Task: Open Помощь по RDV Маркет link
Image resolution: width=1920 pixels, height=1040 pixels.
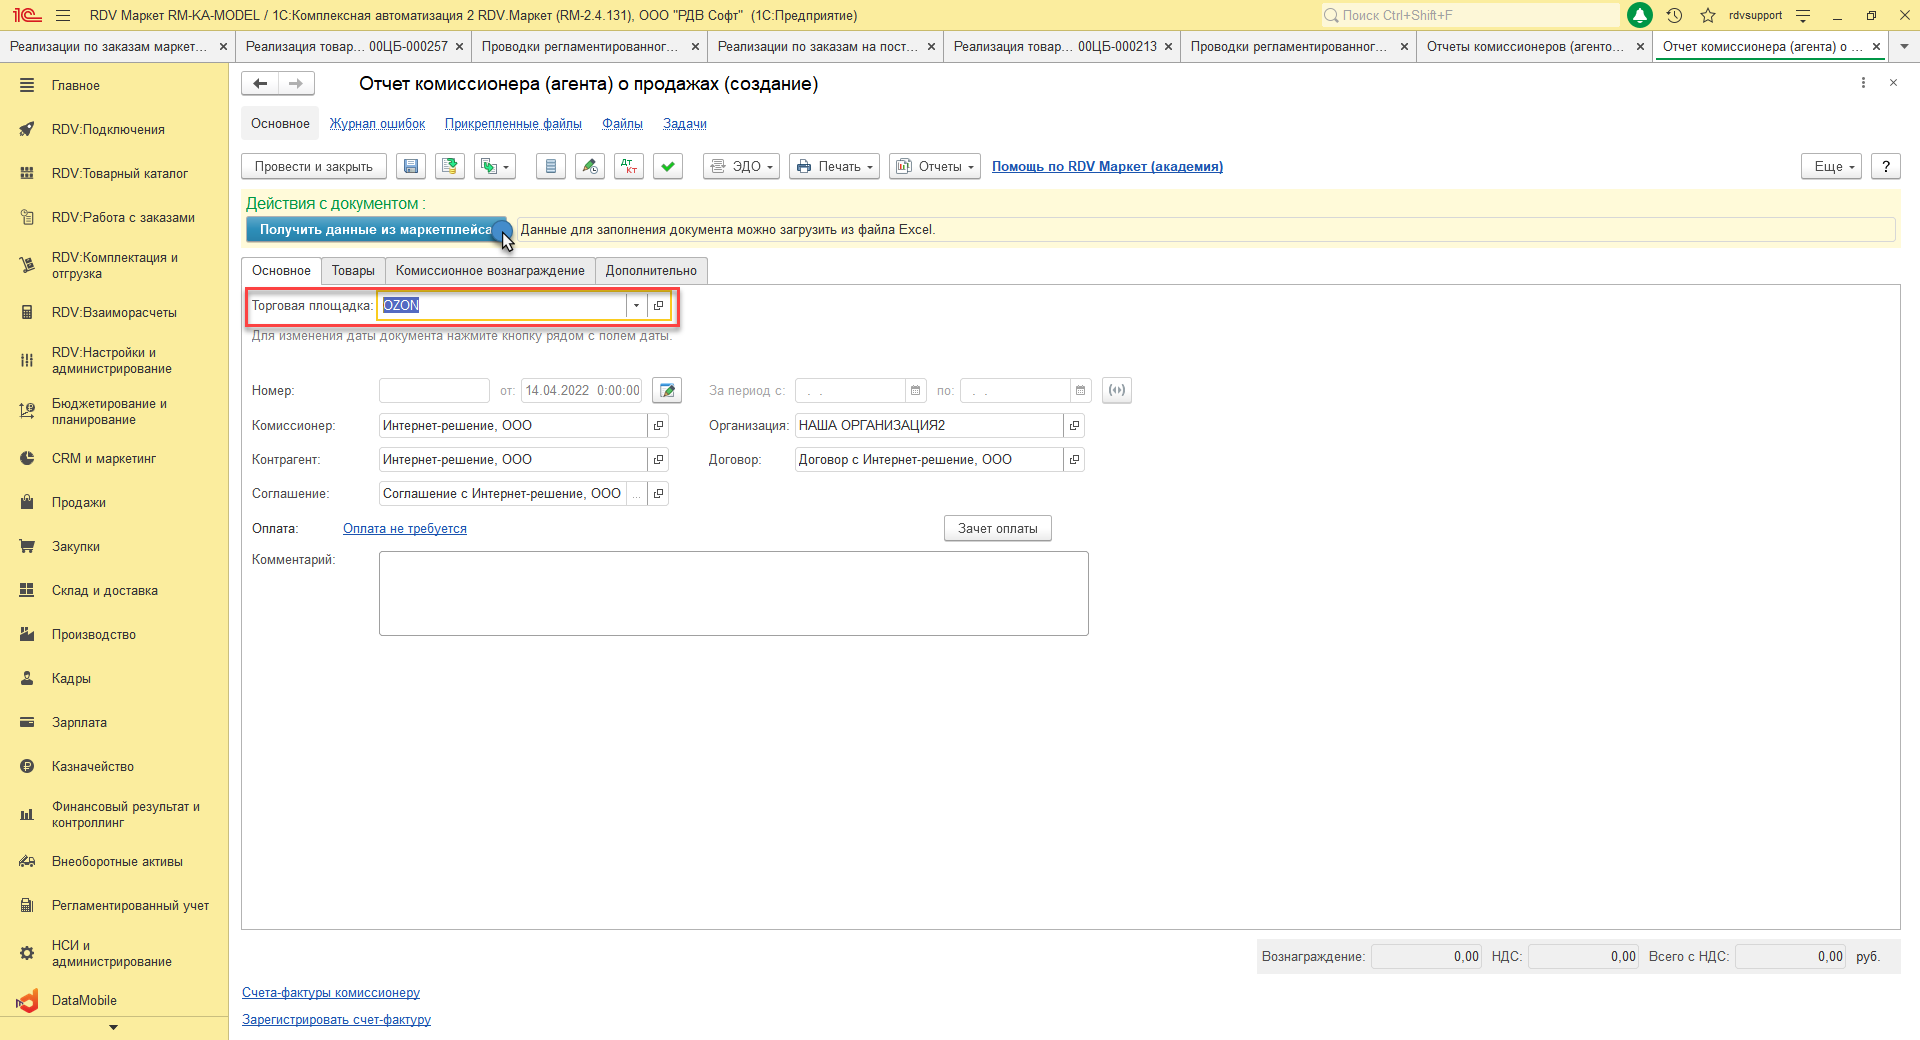Action: point(1107,167)
